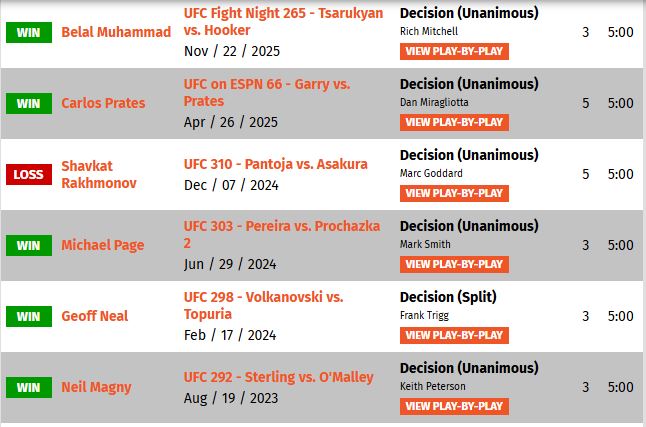View play-by-play for Carlos Prates fight
Screen dimensions: 646x427
454,122
